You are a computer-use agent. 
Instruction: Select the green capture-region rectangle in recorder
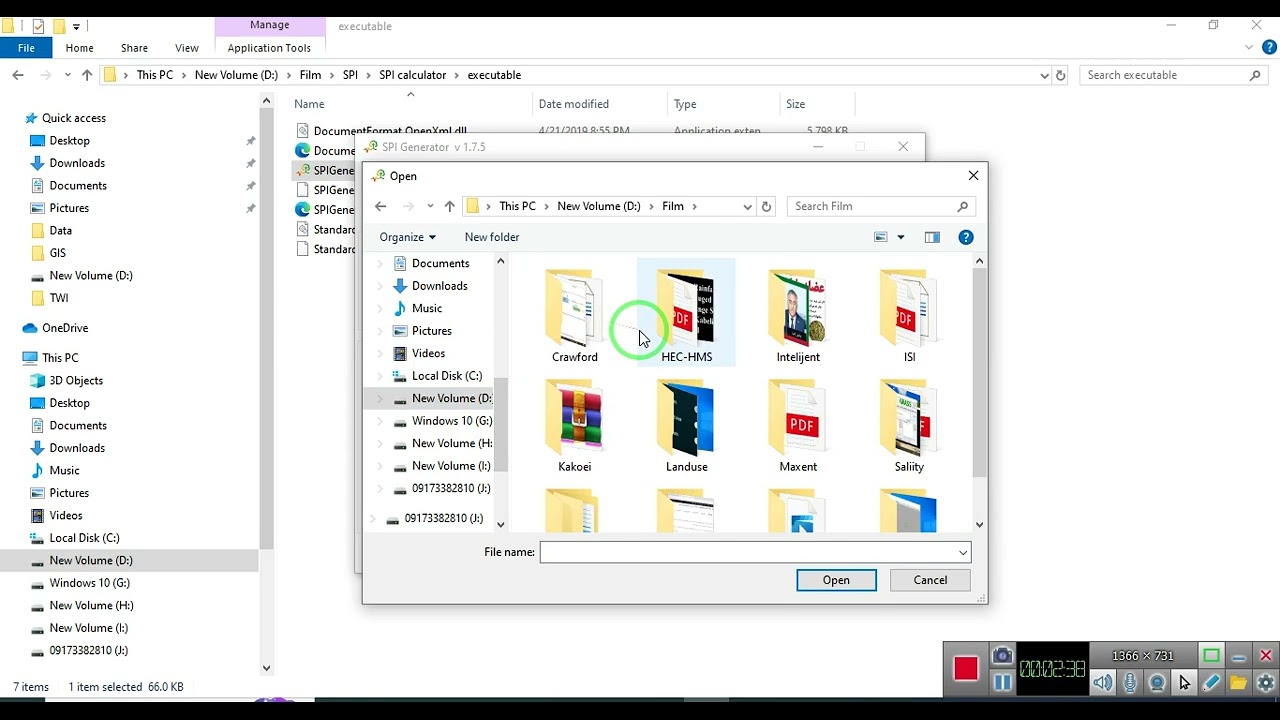[1211, 656]
